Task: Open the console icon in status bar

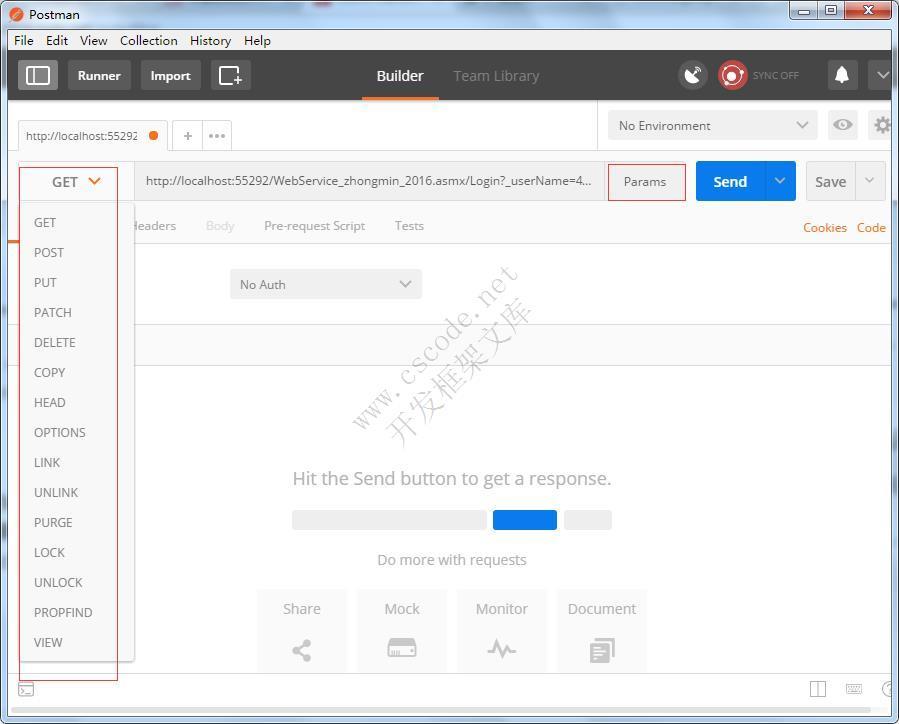Action: pyautogui.click(x=26, y=689)
